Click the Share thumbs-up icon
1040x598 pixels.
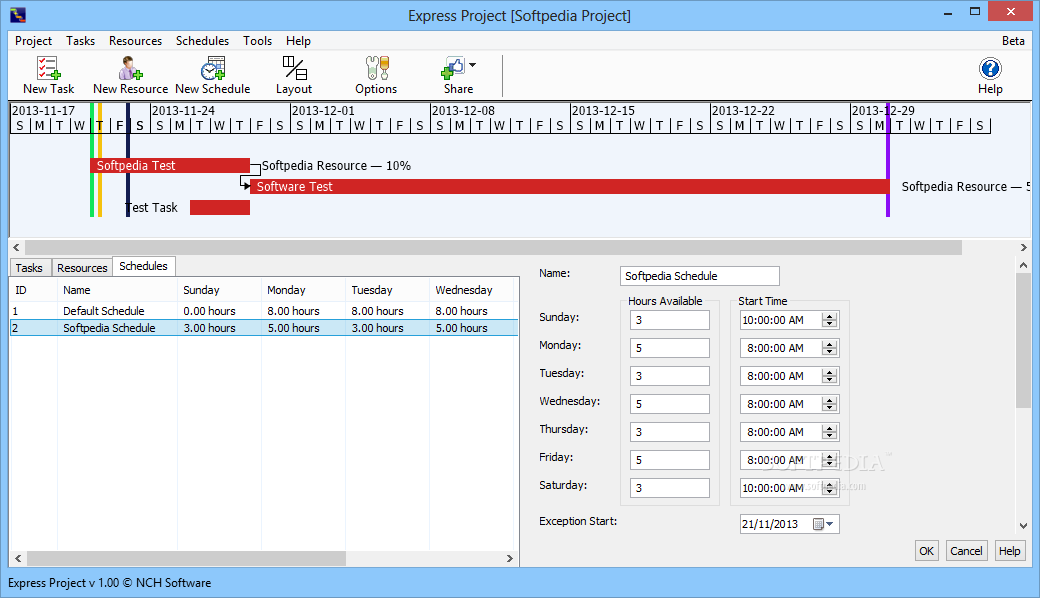(453, 68)
